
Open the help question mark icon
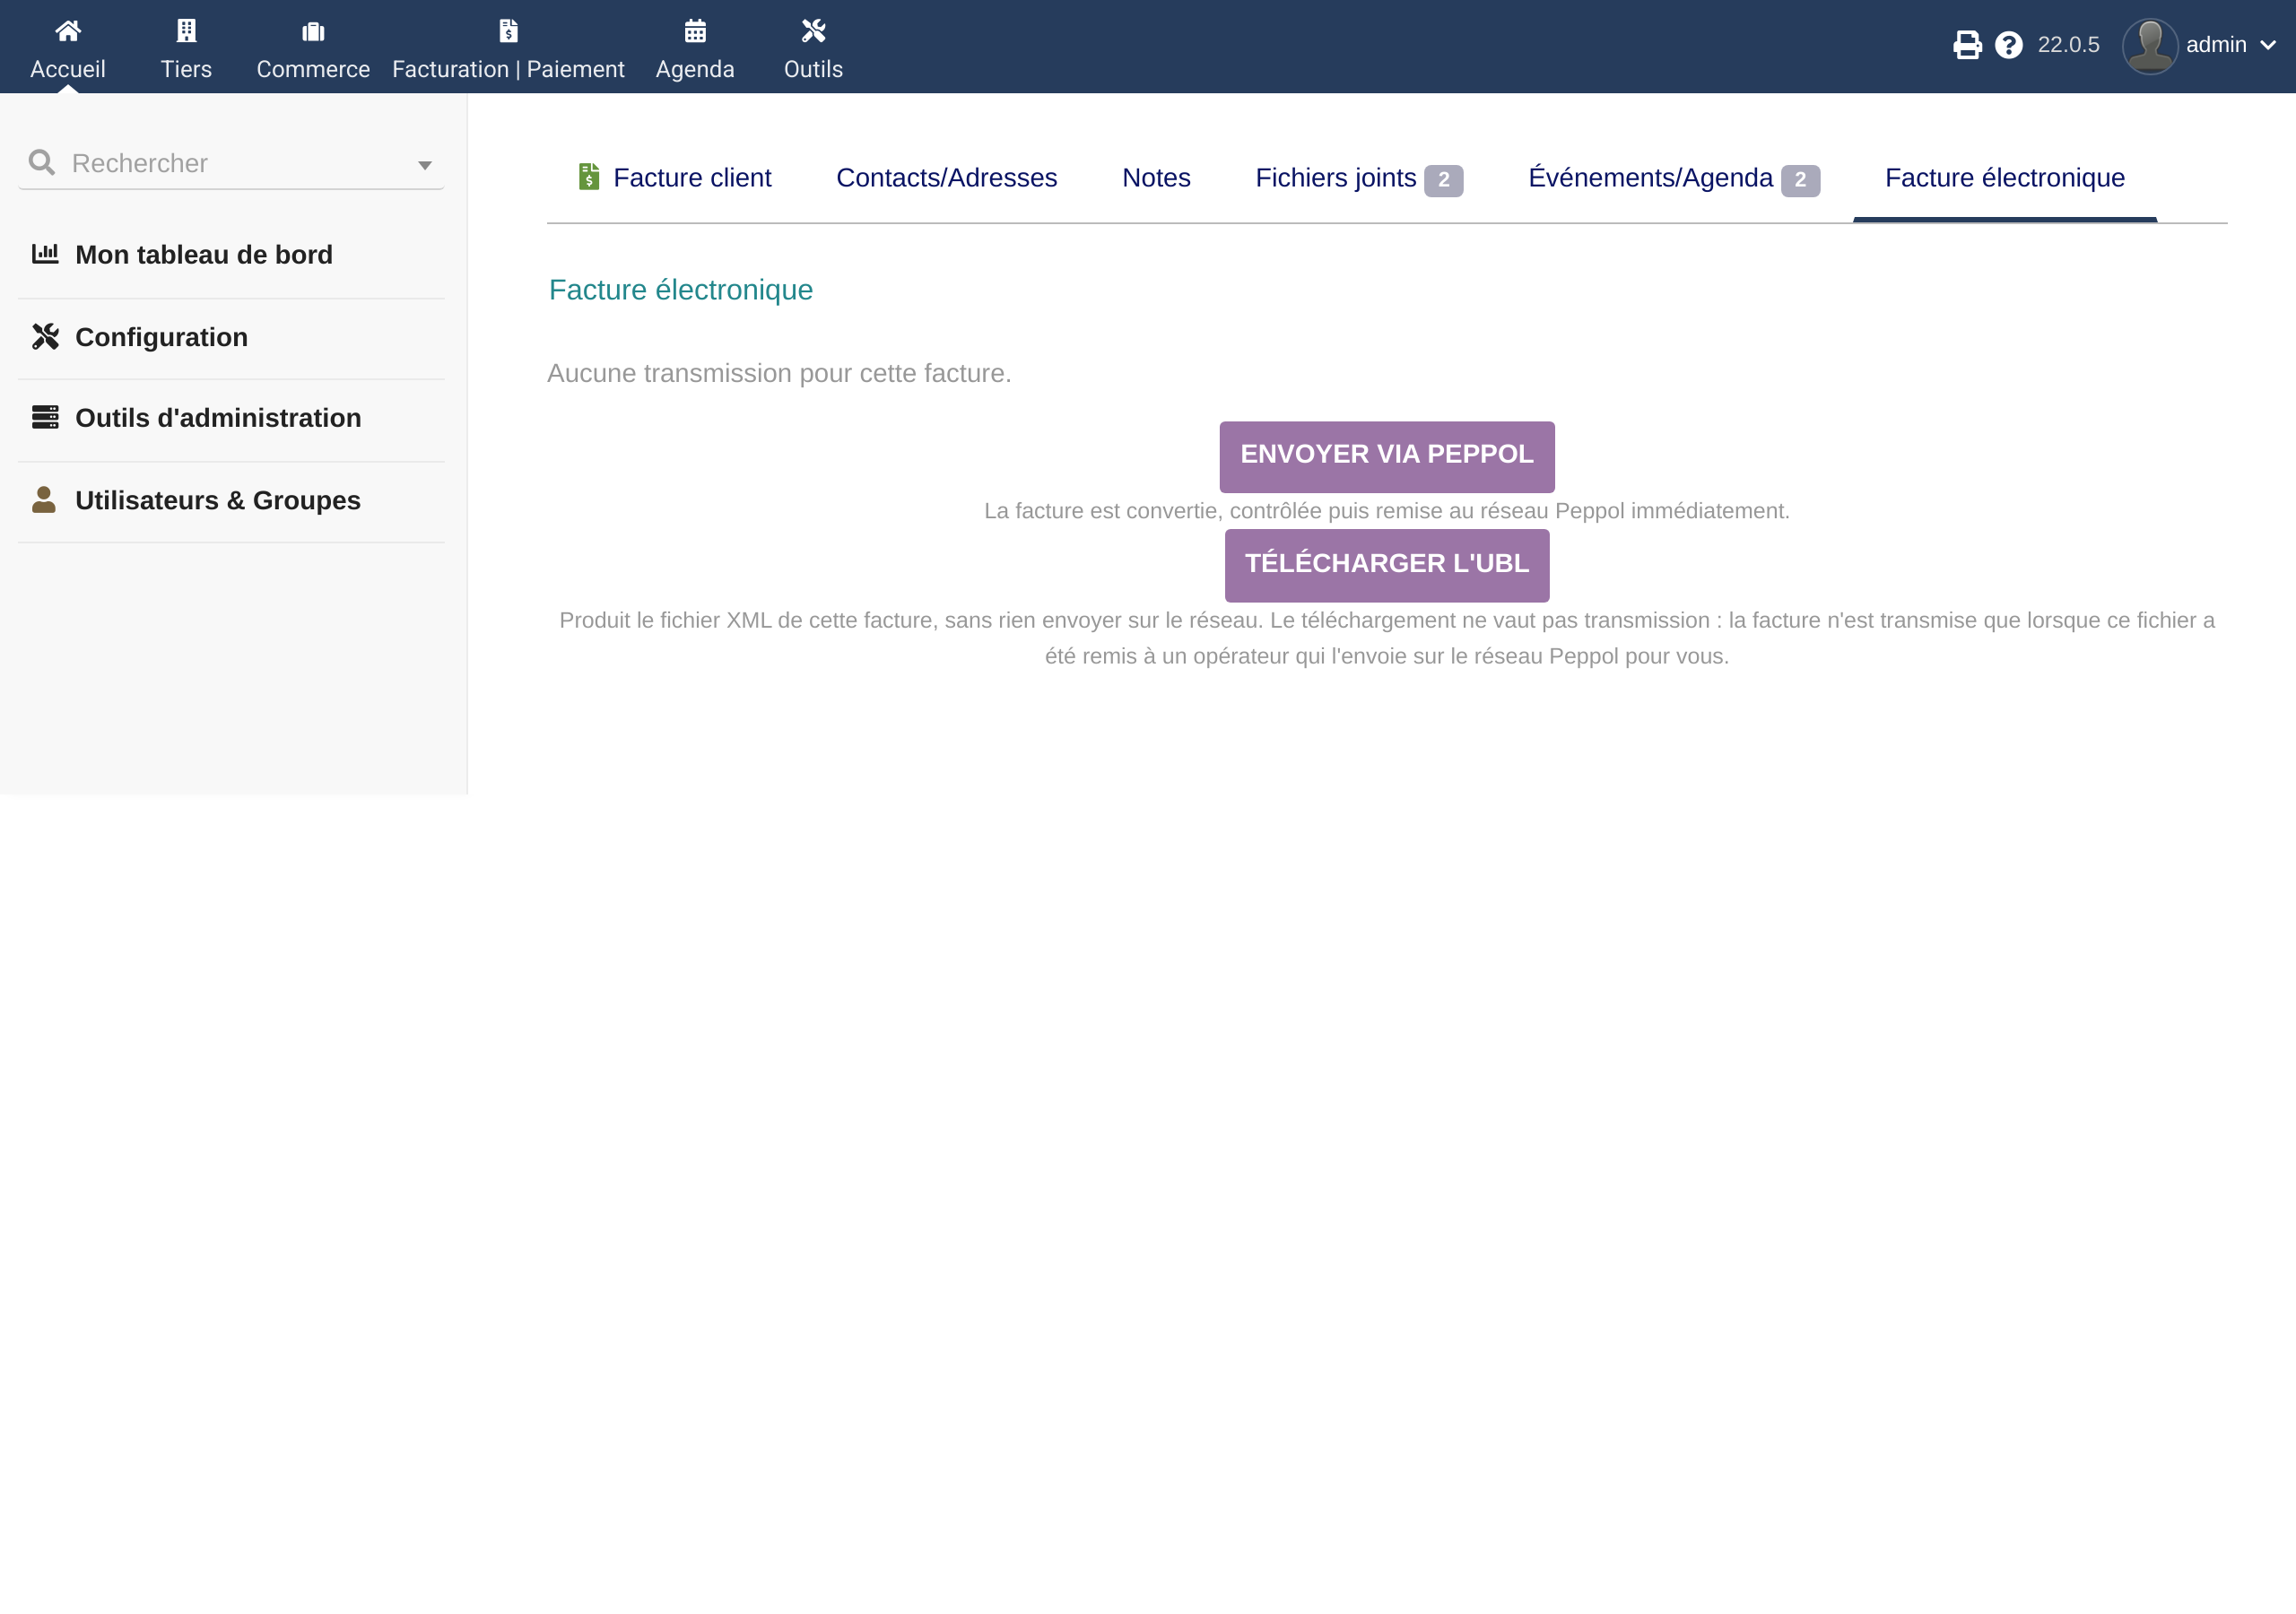(2008, 45)
